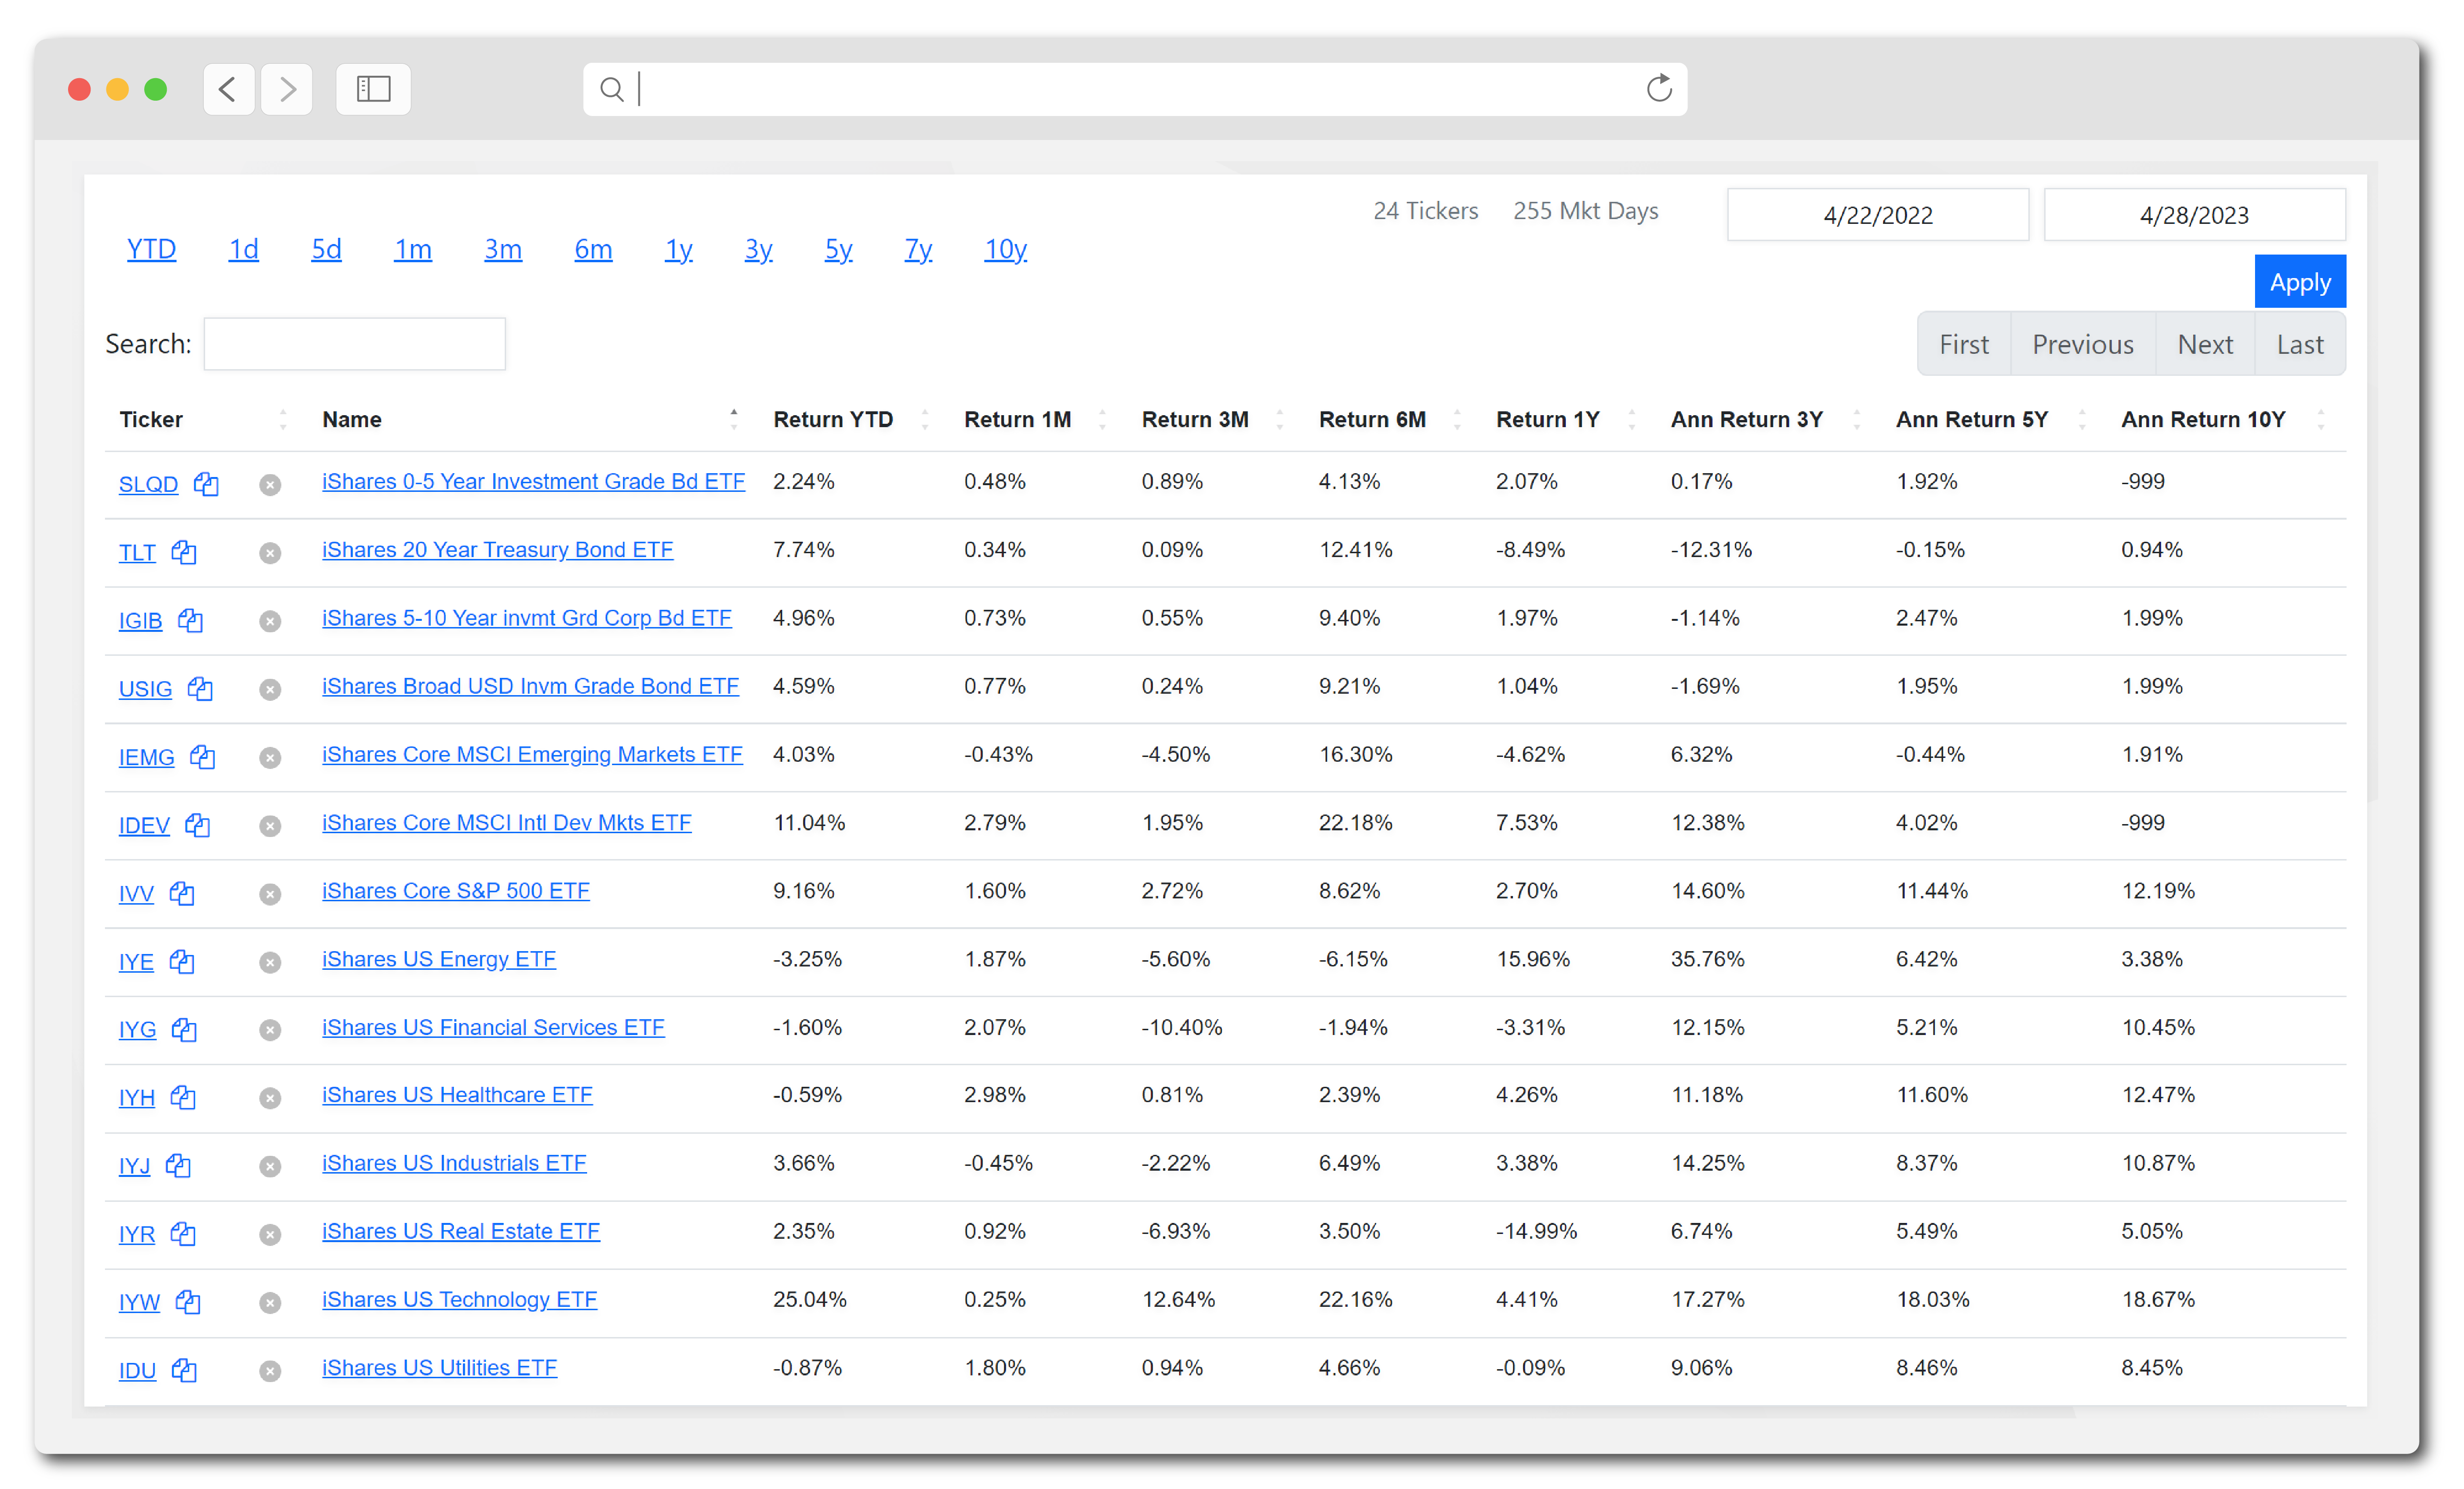Copy the IVV ticker with its clipboard icon

point(181,893)
